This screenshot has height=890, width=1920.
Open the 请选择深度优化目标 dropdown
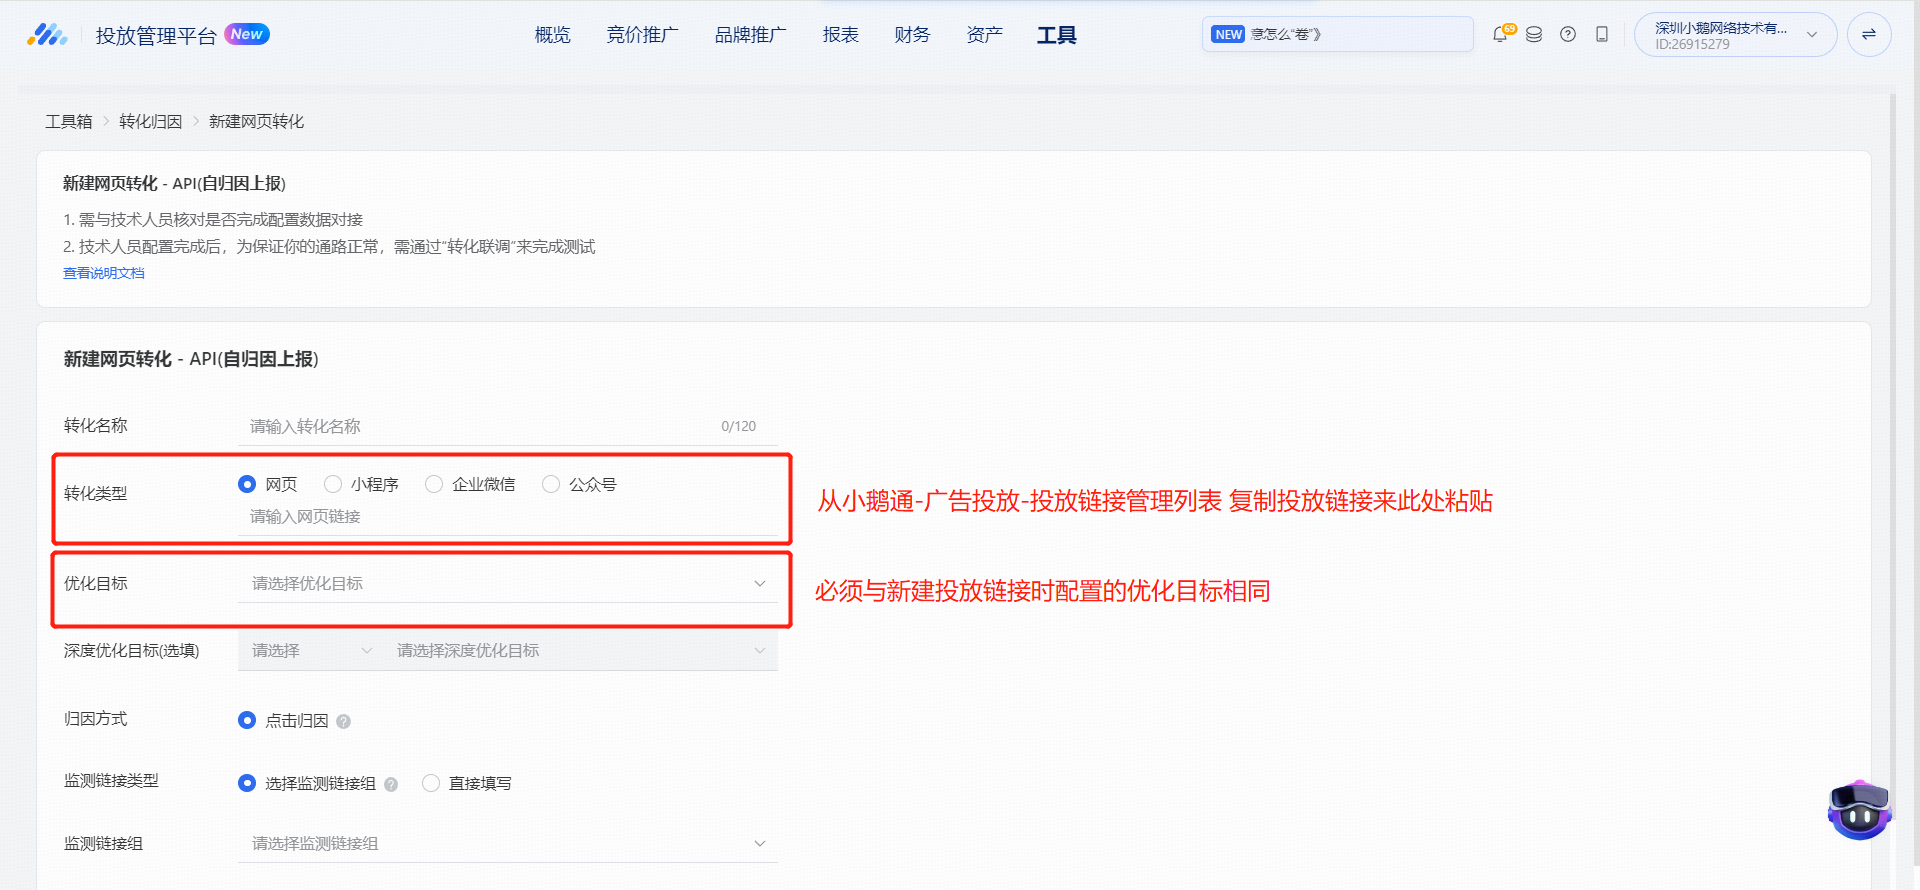[x=581, y=651]
